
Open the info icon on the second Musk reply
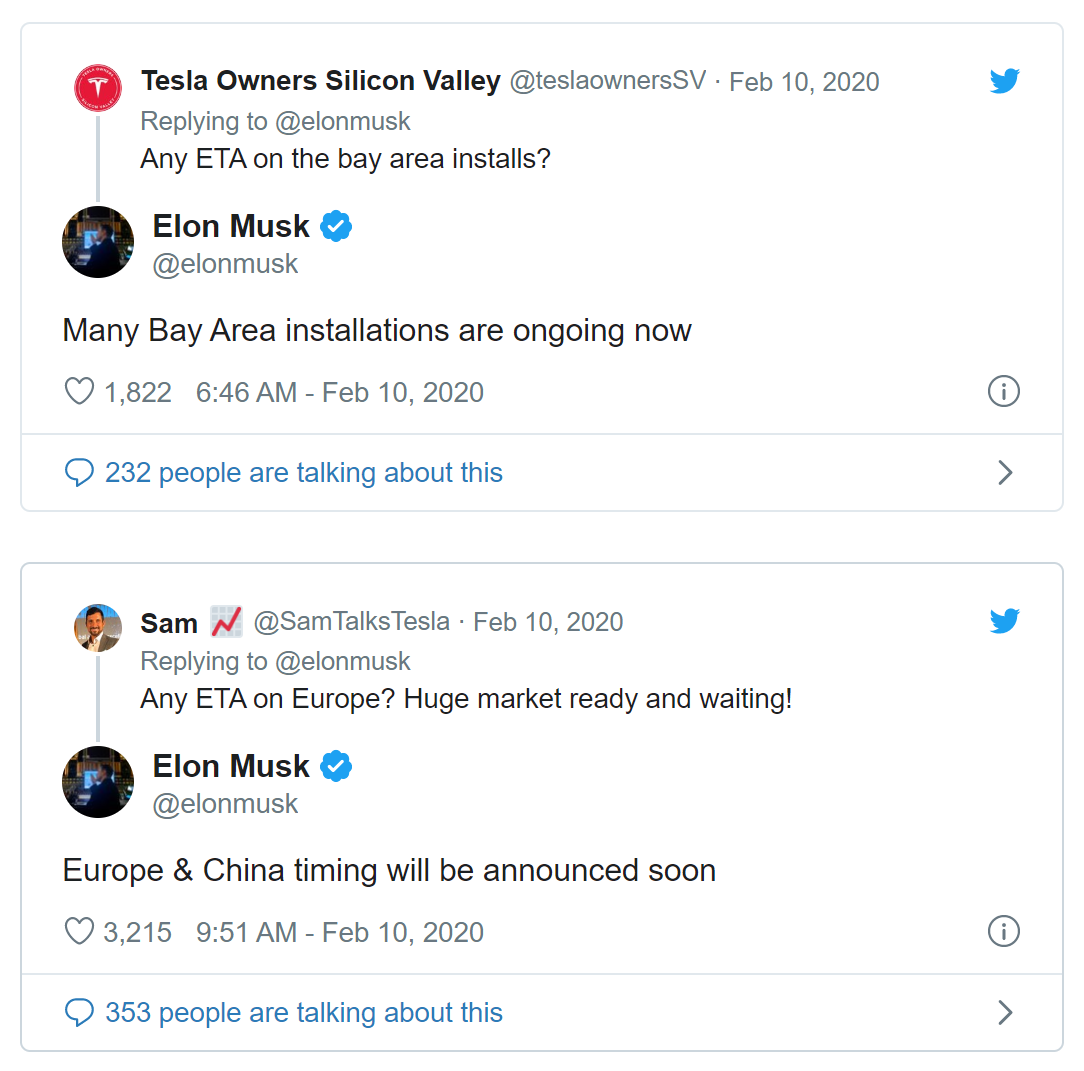pos(1004,931)
